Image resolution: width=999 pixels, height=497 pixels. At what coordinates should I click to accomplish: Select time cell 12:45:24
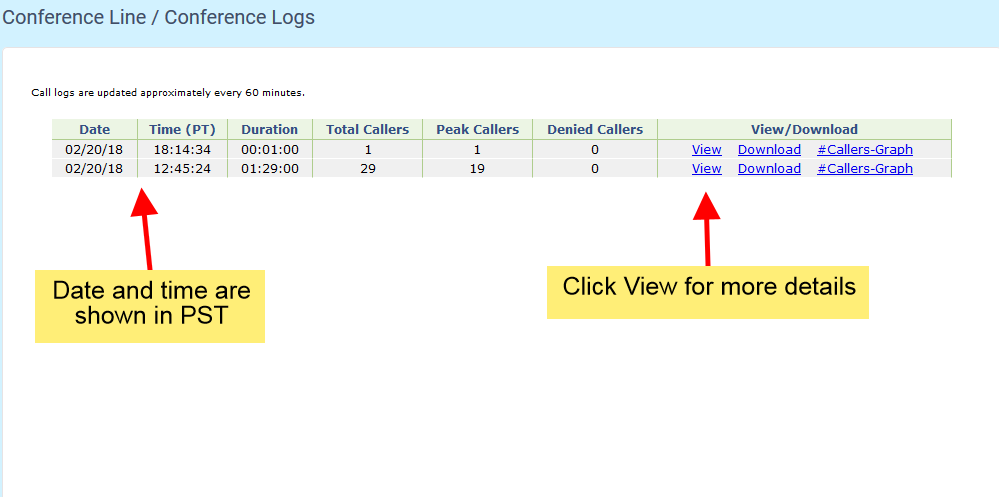(x=182, y=169)
